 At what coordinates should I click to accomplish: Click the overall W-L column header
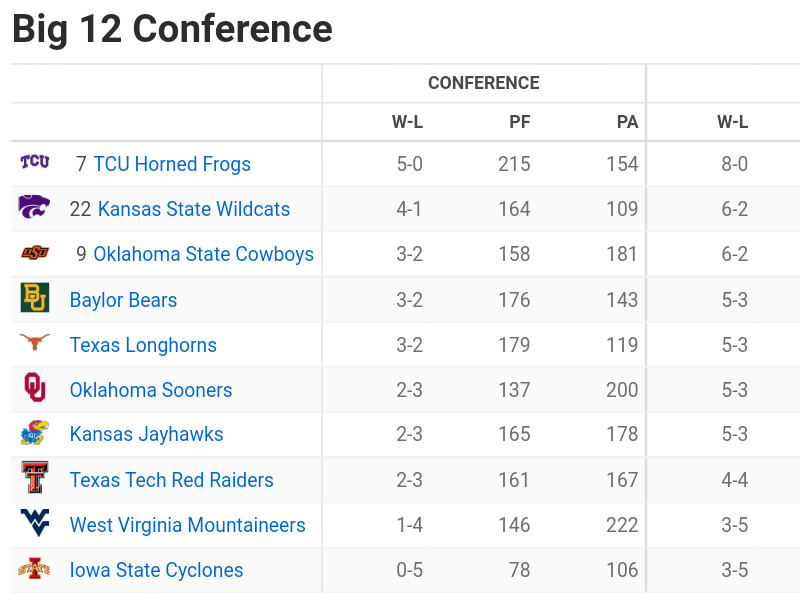(733, 122)
